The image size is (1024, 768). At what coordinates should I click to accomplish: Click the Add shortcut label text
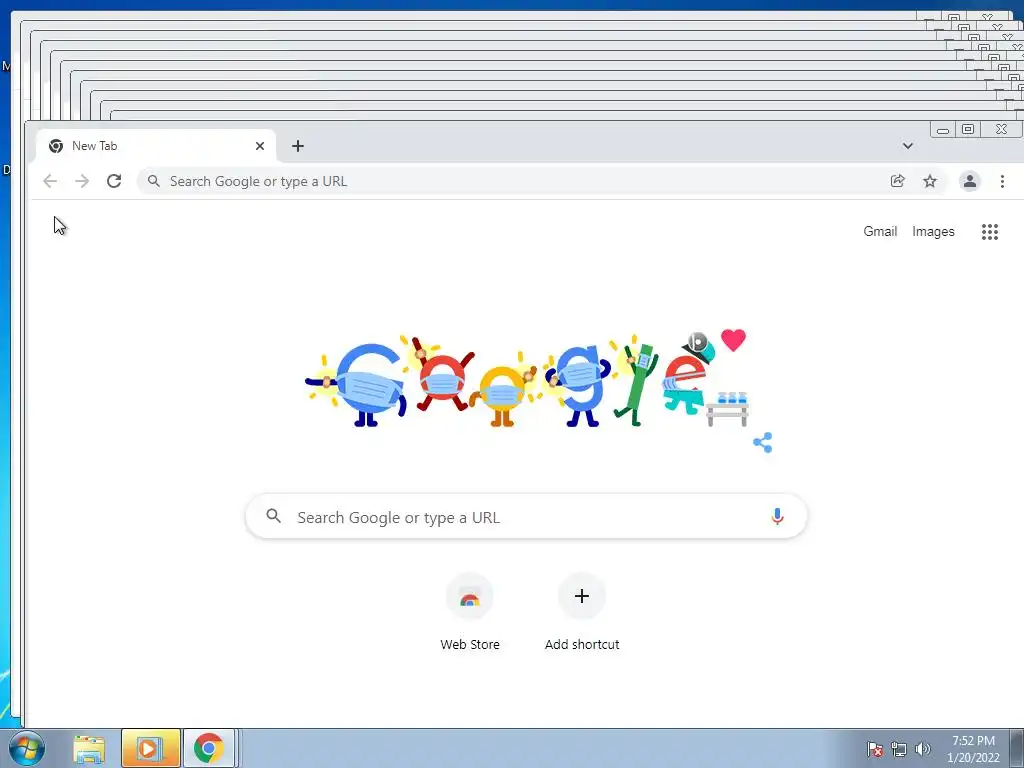point(582,645)
